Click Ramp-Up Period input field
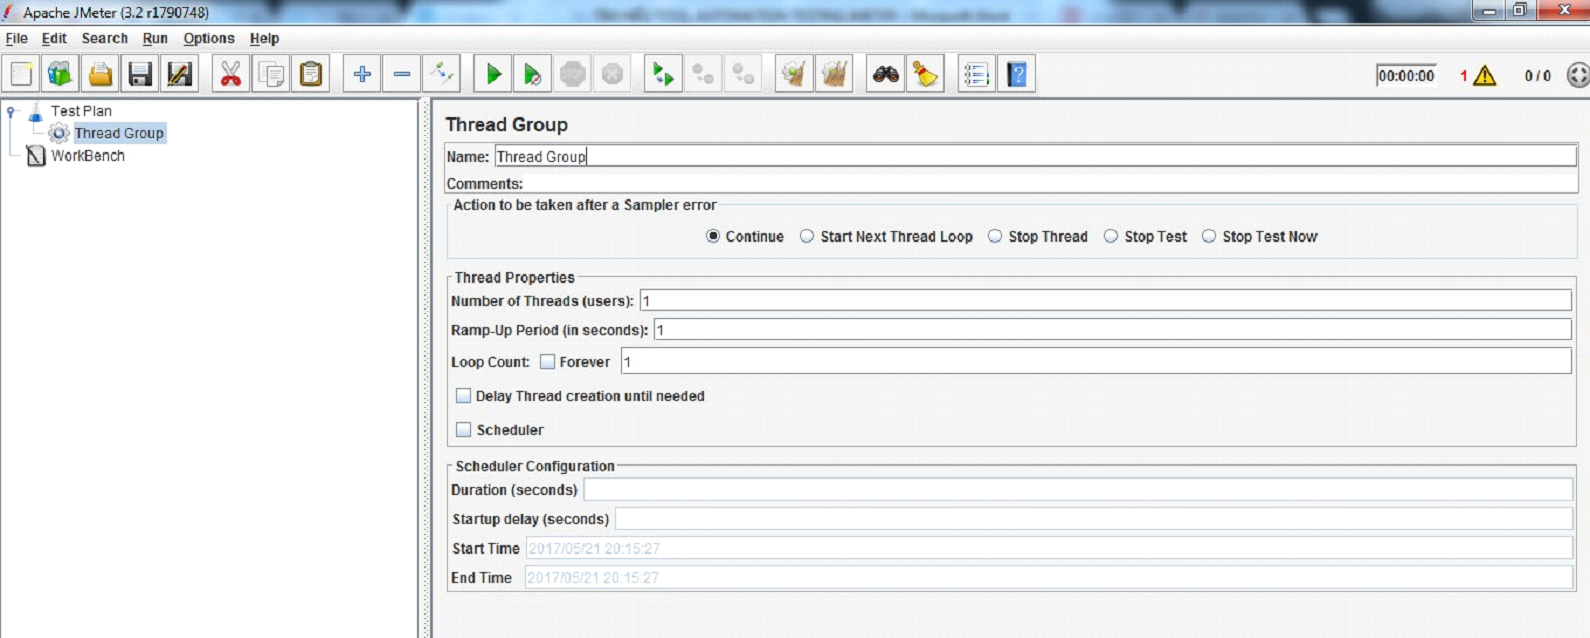The width and height of the screenshot is (1590, 638). coord(1113,330)
